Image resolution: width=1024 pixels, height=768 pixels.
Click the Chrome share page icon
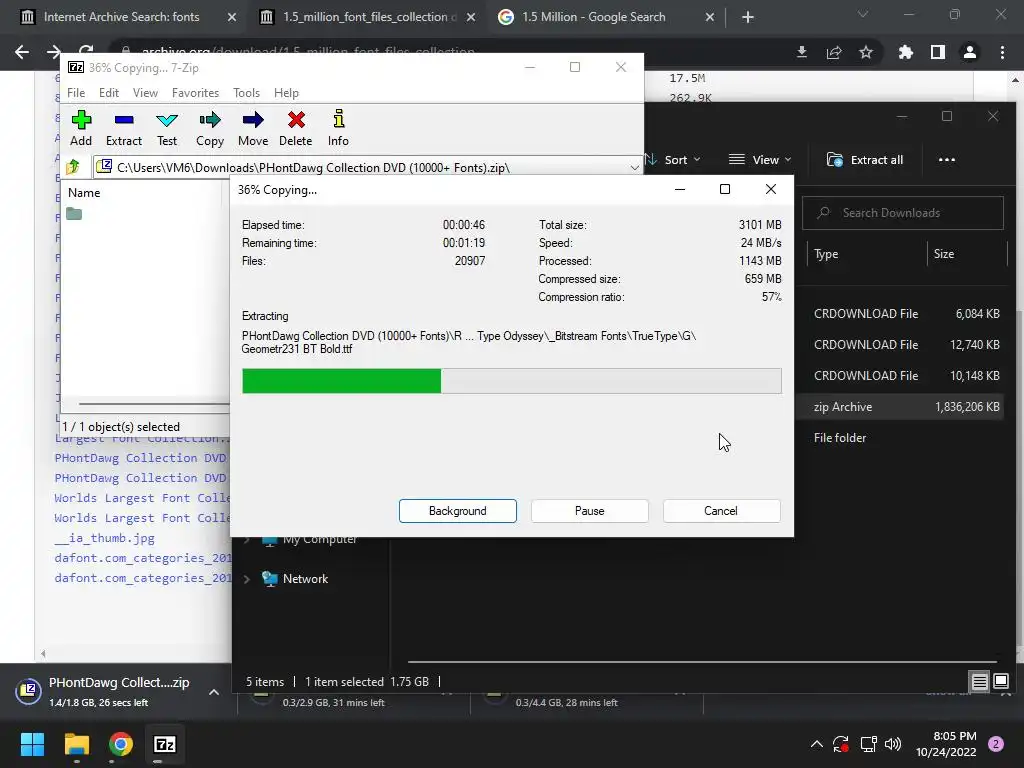[834, 52]
